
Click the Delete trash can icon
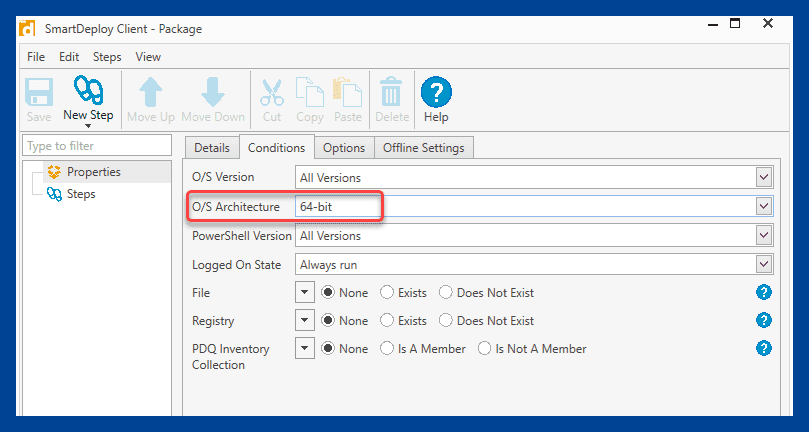392,92
